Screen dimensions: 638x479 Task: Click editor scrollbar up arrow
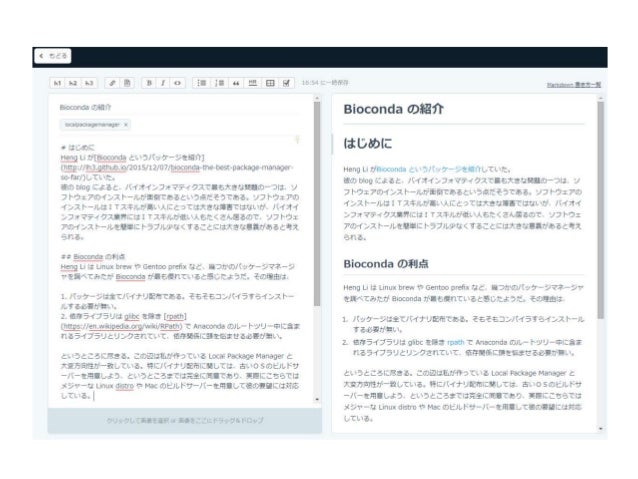[x=317, y=98]
